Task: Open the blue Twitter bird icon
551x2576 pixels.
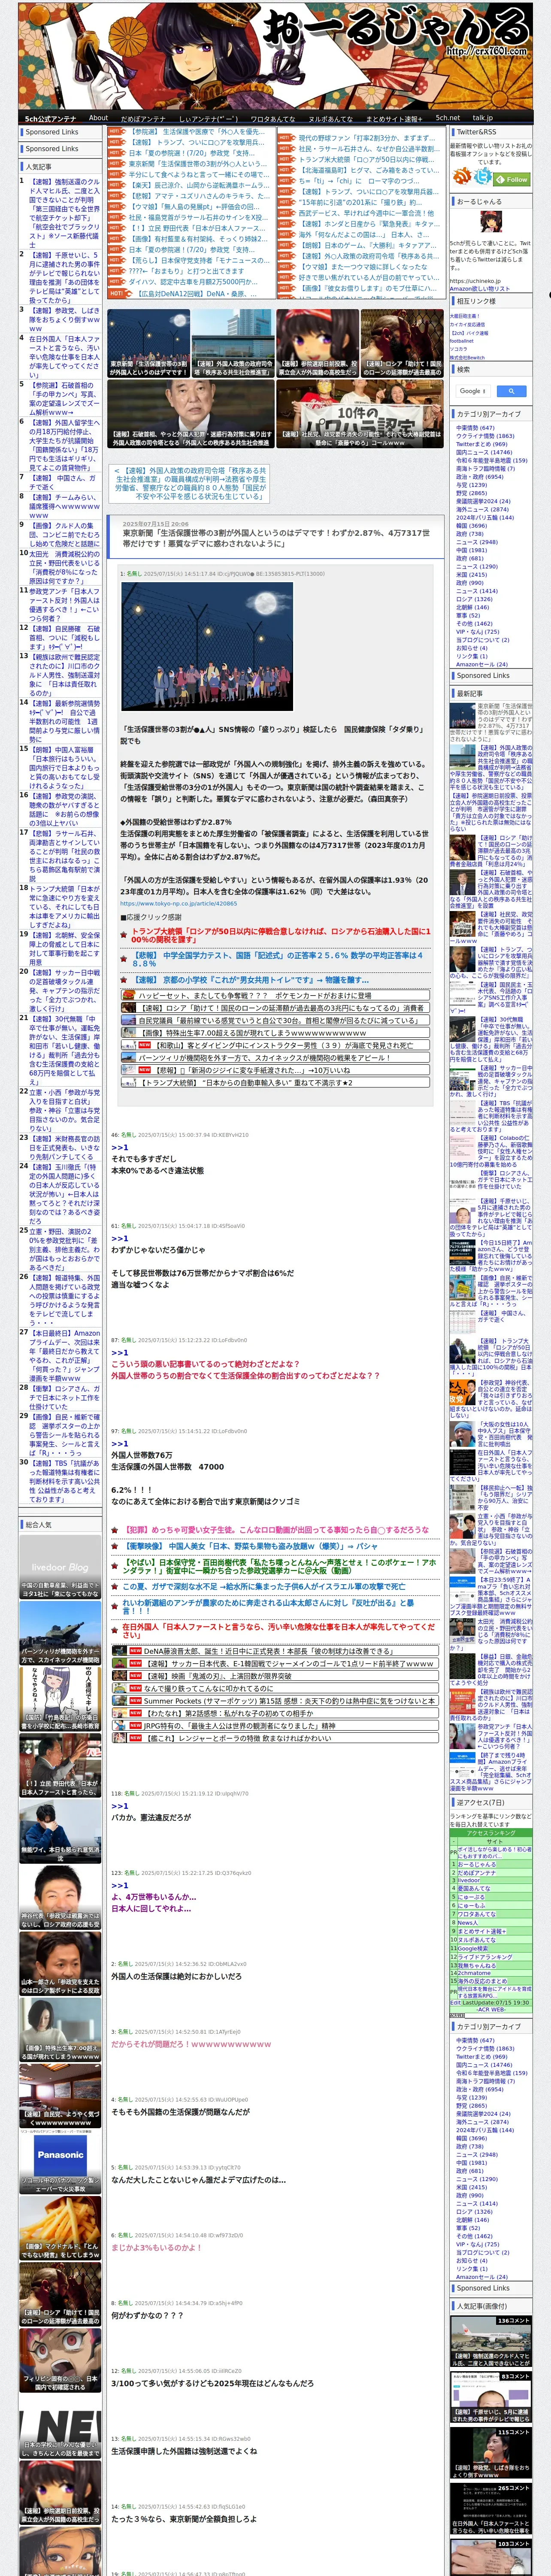Action: [x=483, y=176]
